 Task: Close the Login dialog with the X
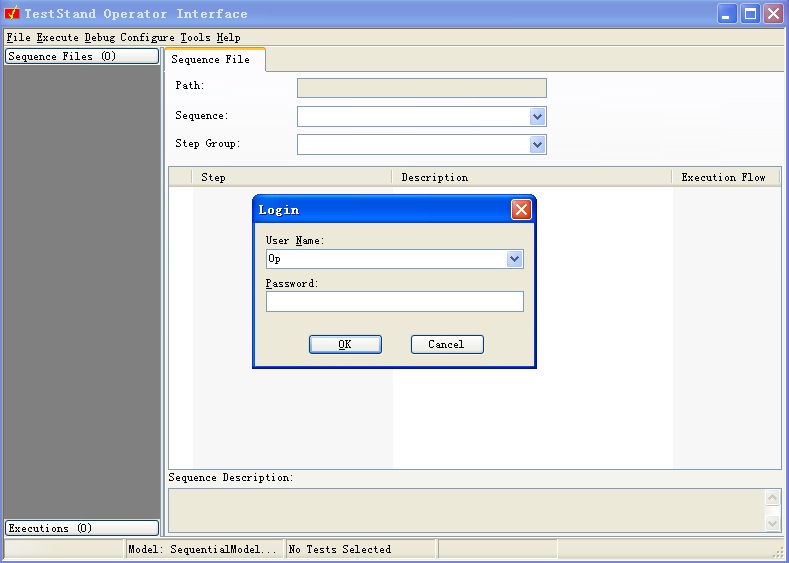521,210
